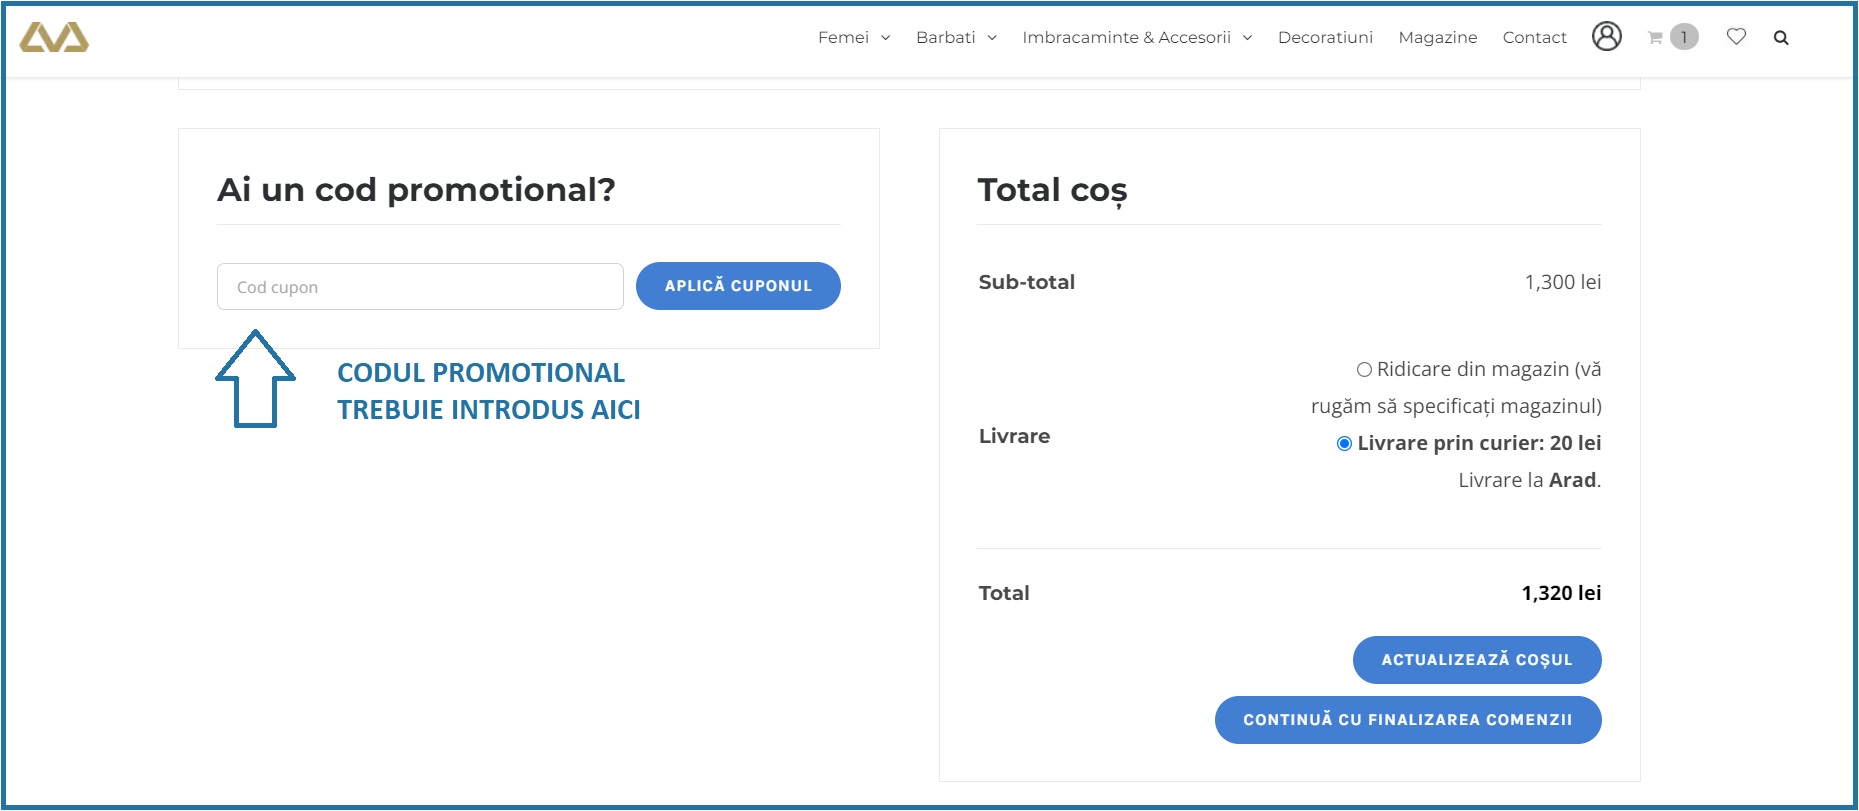Select Livrare prin curier radio option

[x=1344, y=444]
